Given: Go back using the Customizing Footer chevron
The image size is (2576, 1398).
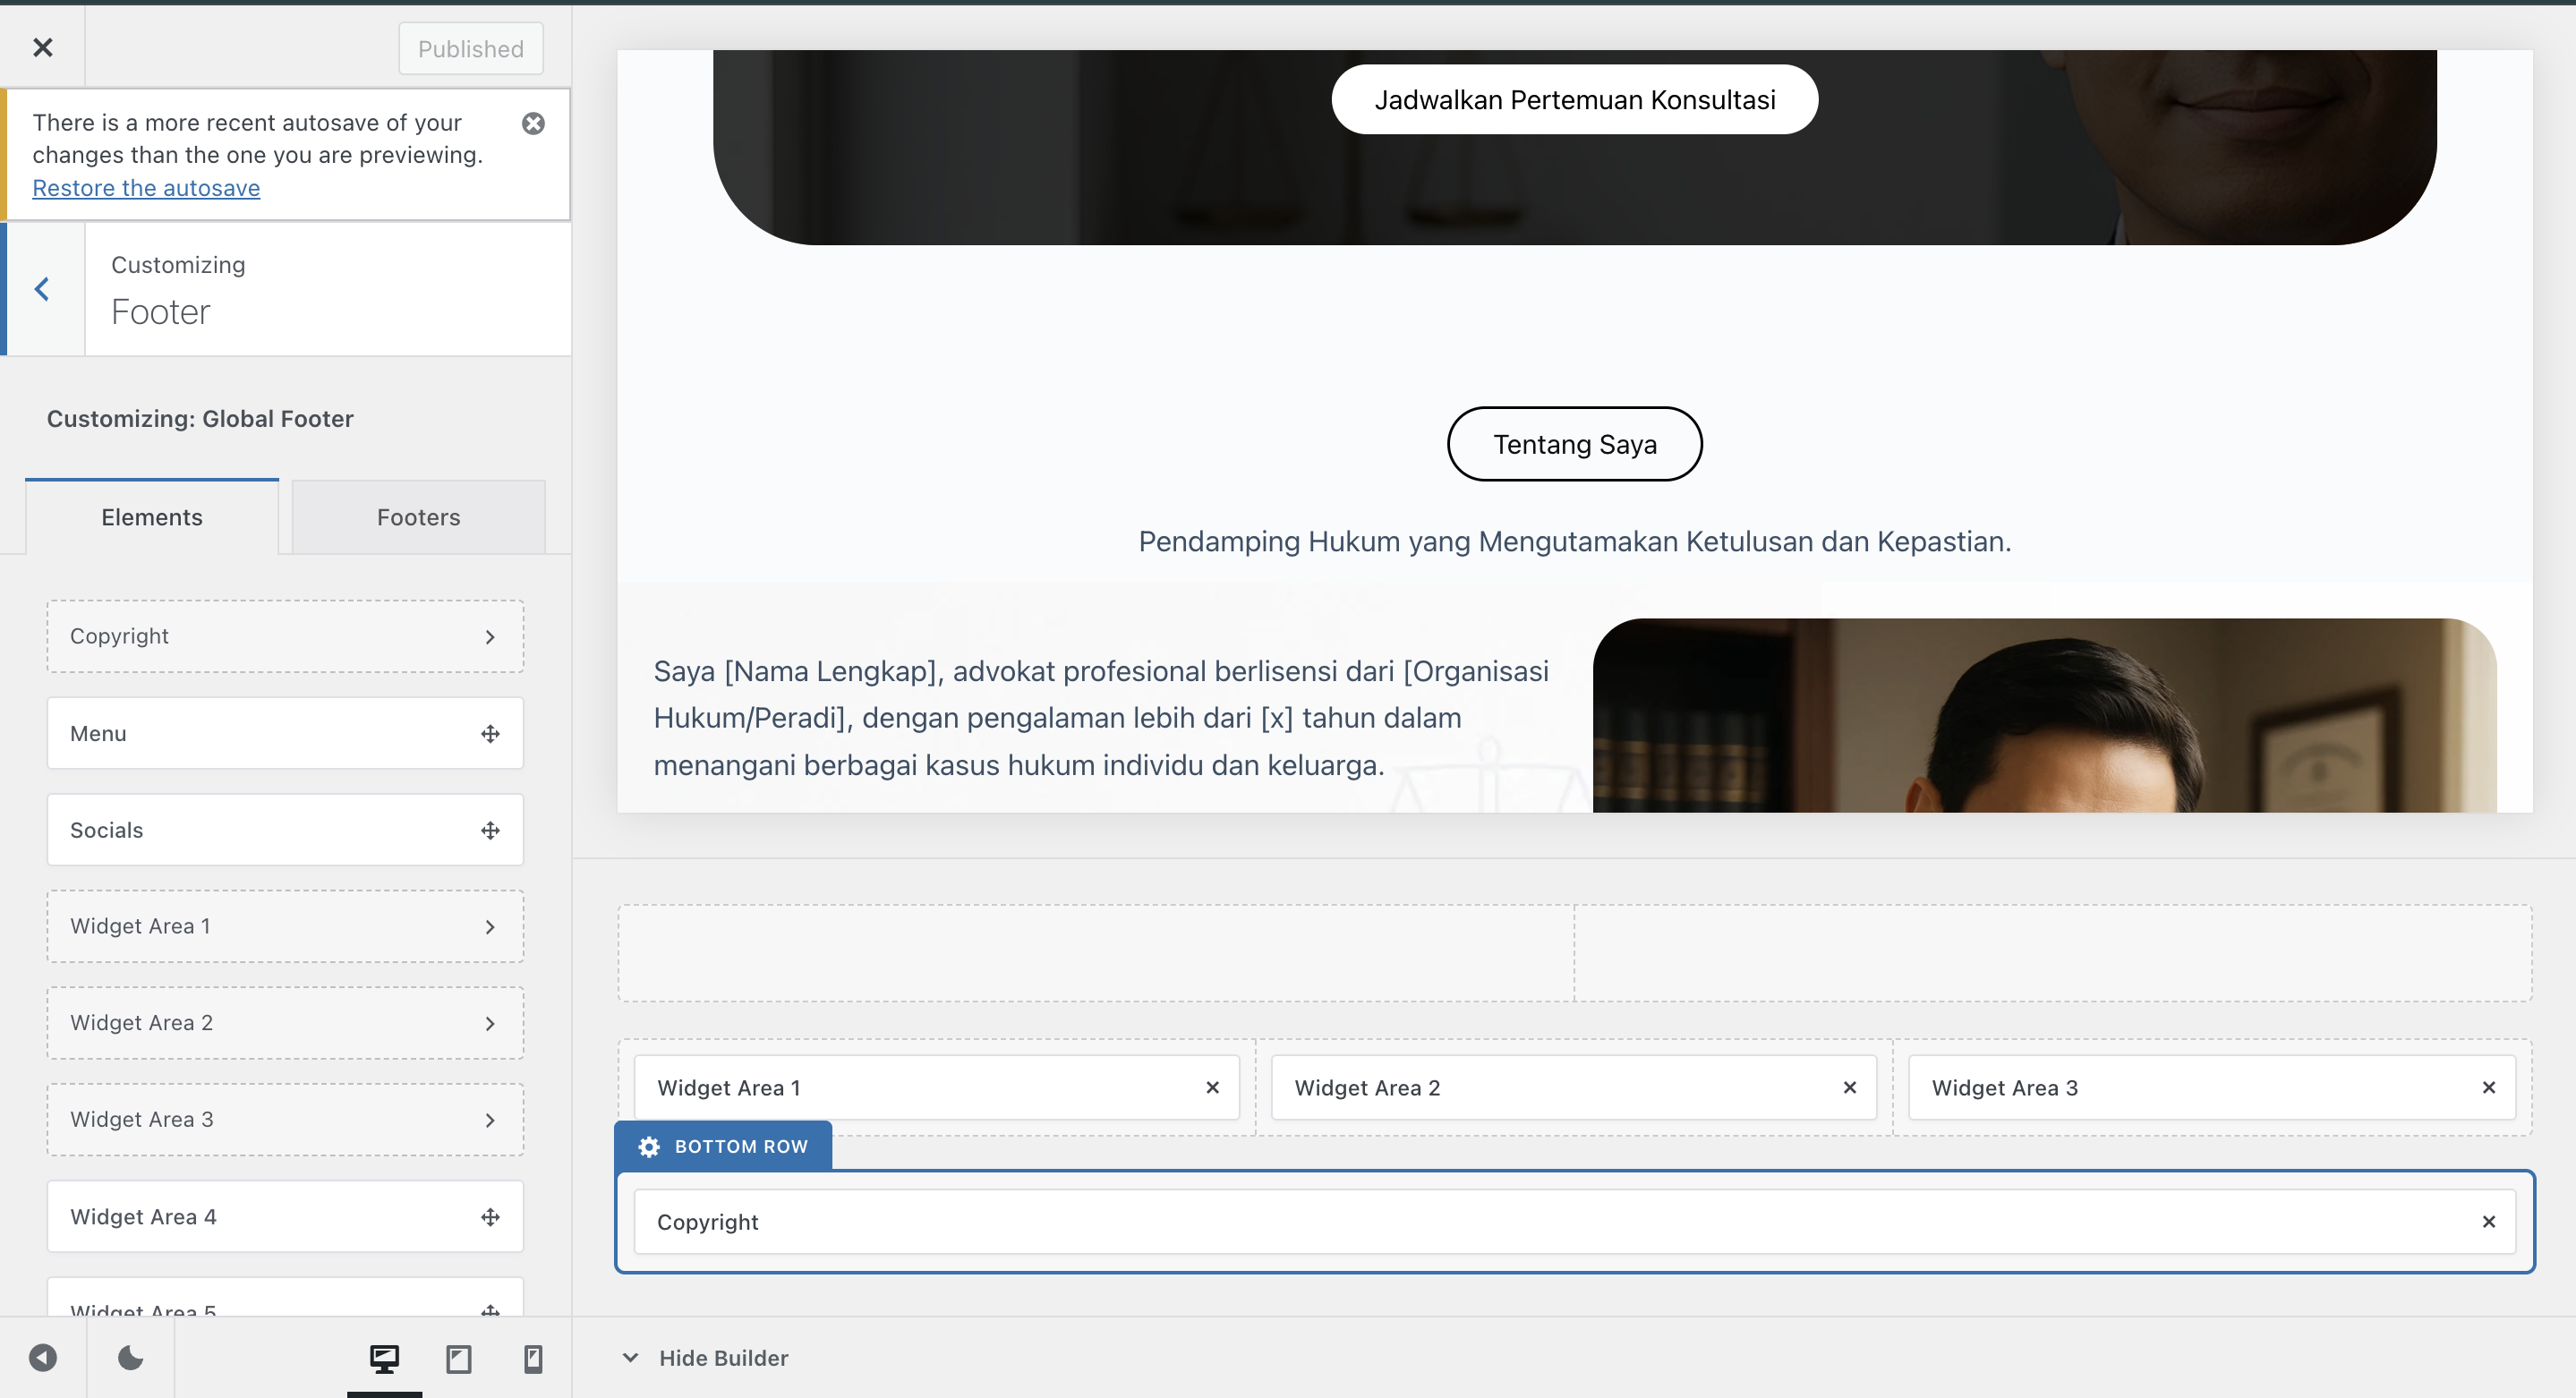Looking at the screenshot, I should point(42,289).
